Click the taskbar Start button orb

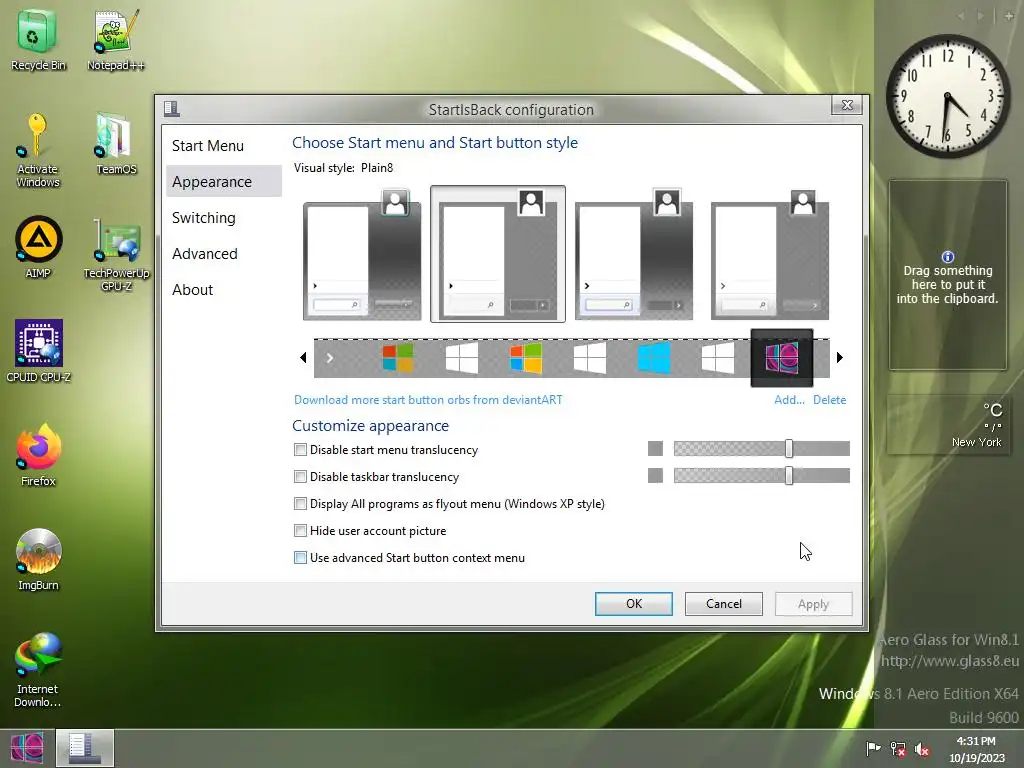27,748
